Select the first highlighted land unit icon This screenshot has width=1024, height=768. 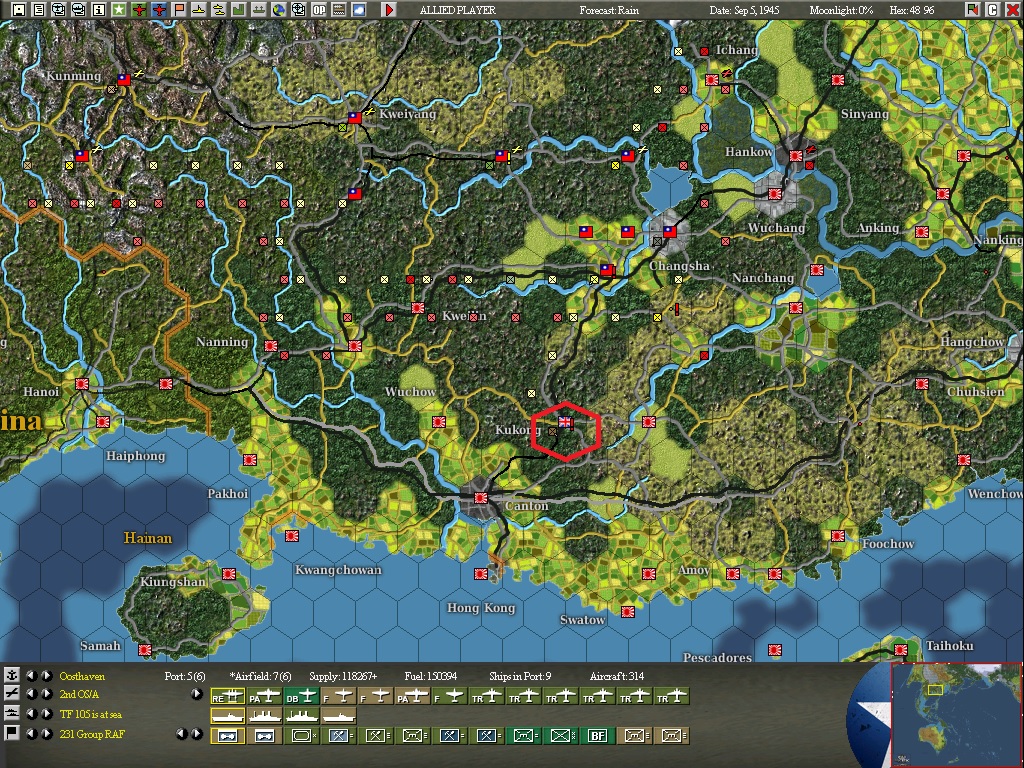pos(227,736)
